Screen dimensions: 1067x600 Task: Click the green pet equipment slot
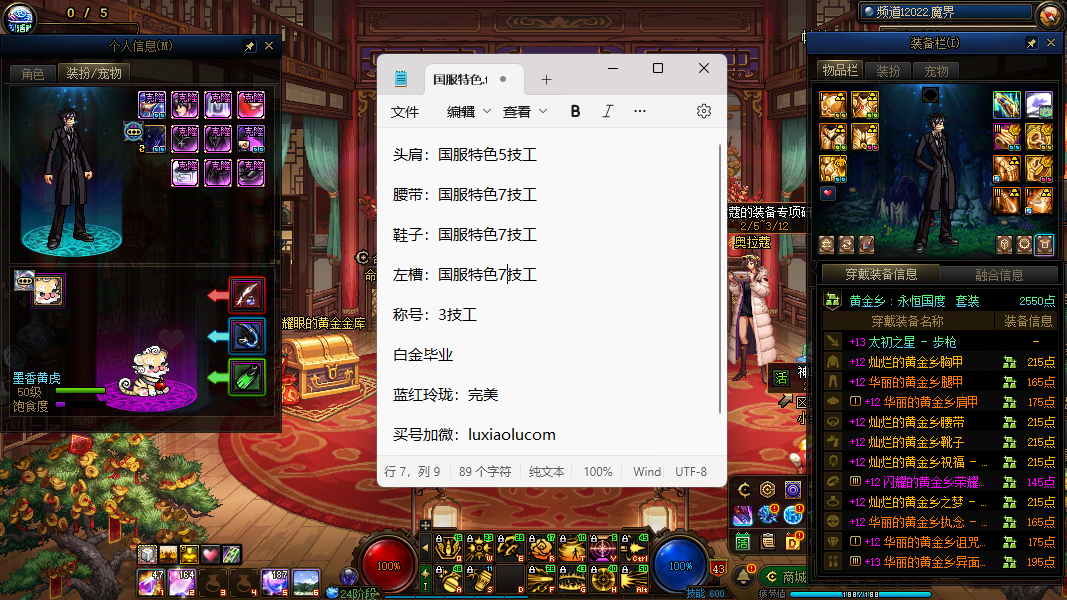247,378
